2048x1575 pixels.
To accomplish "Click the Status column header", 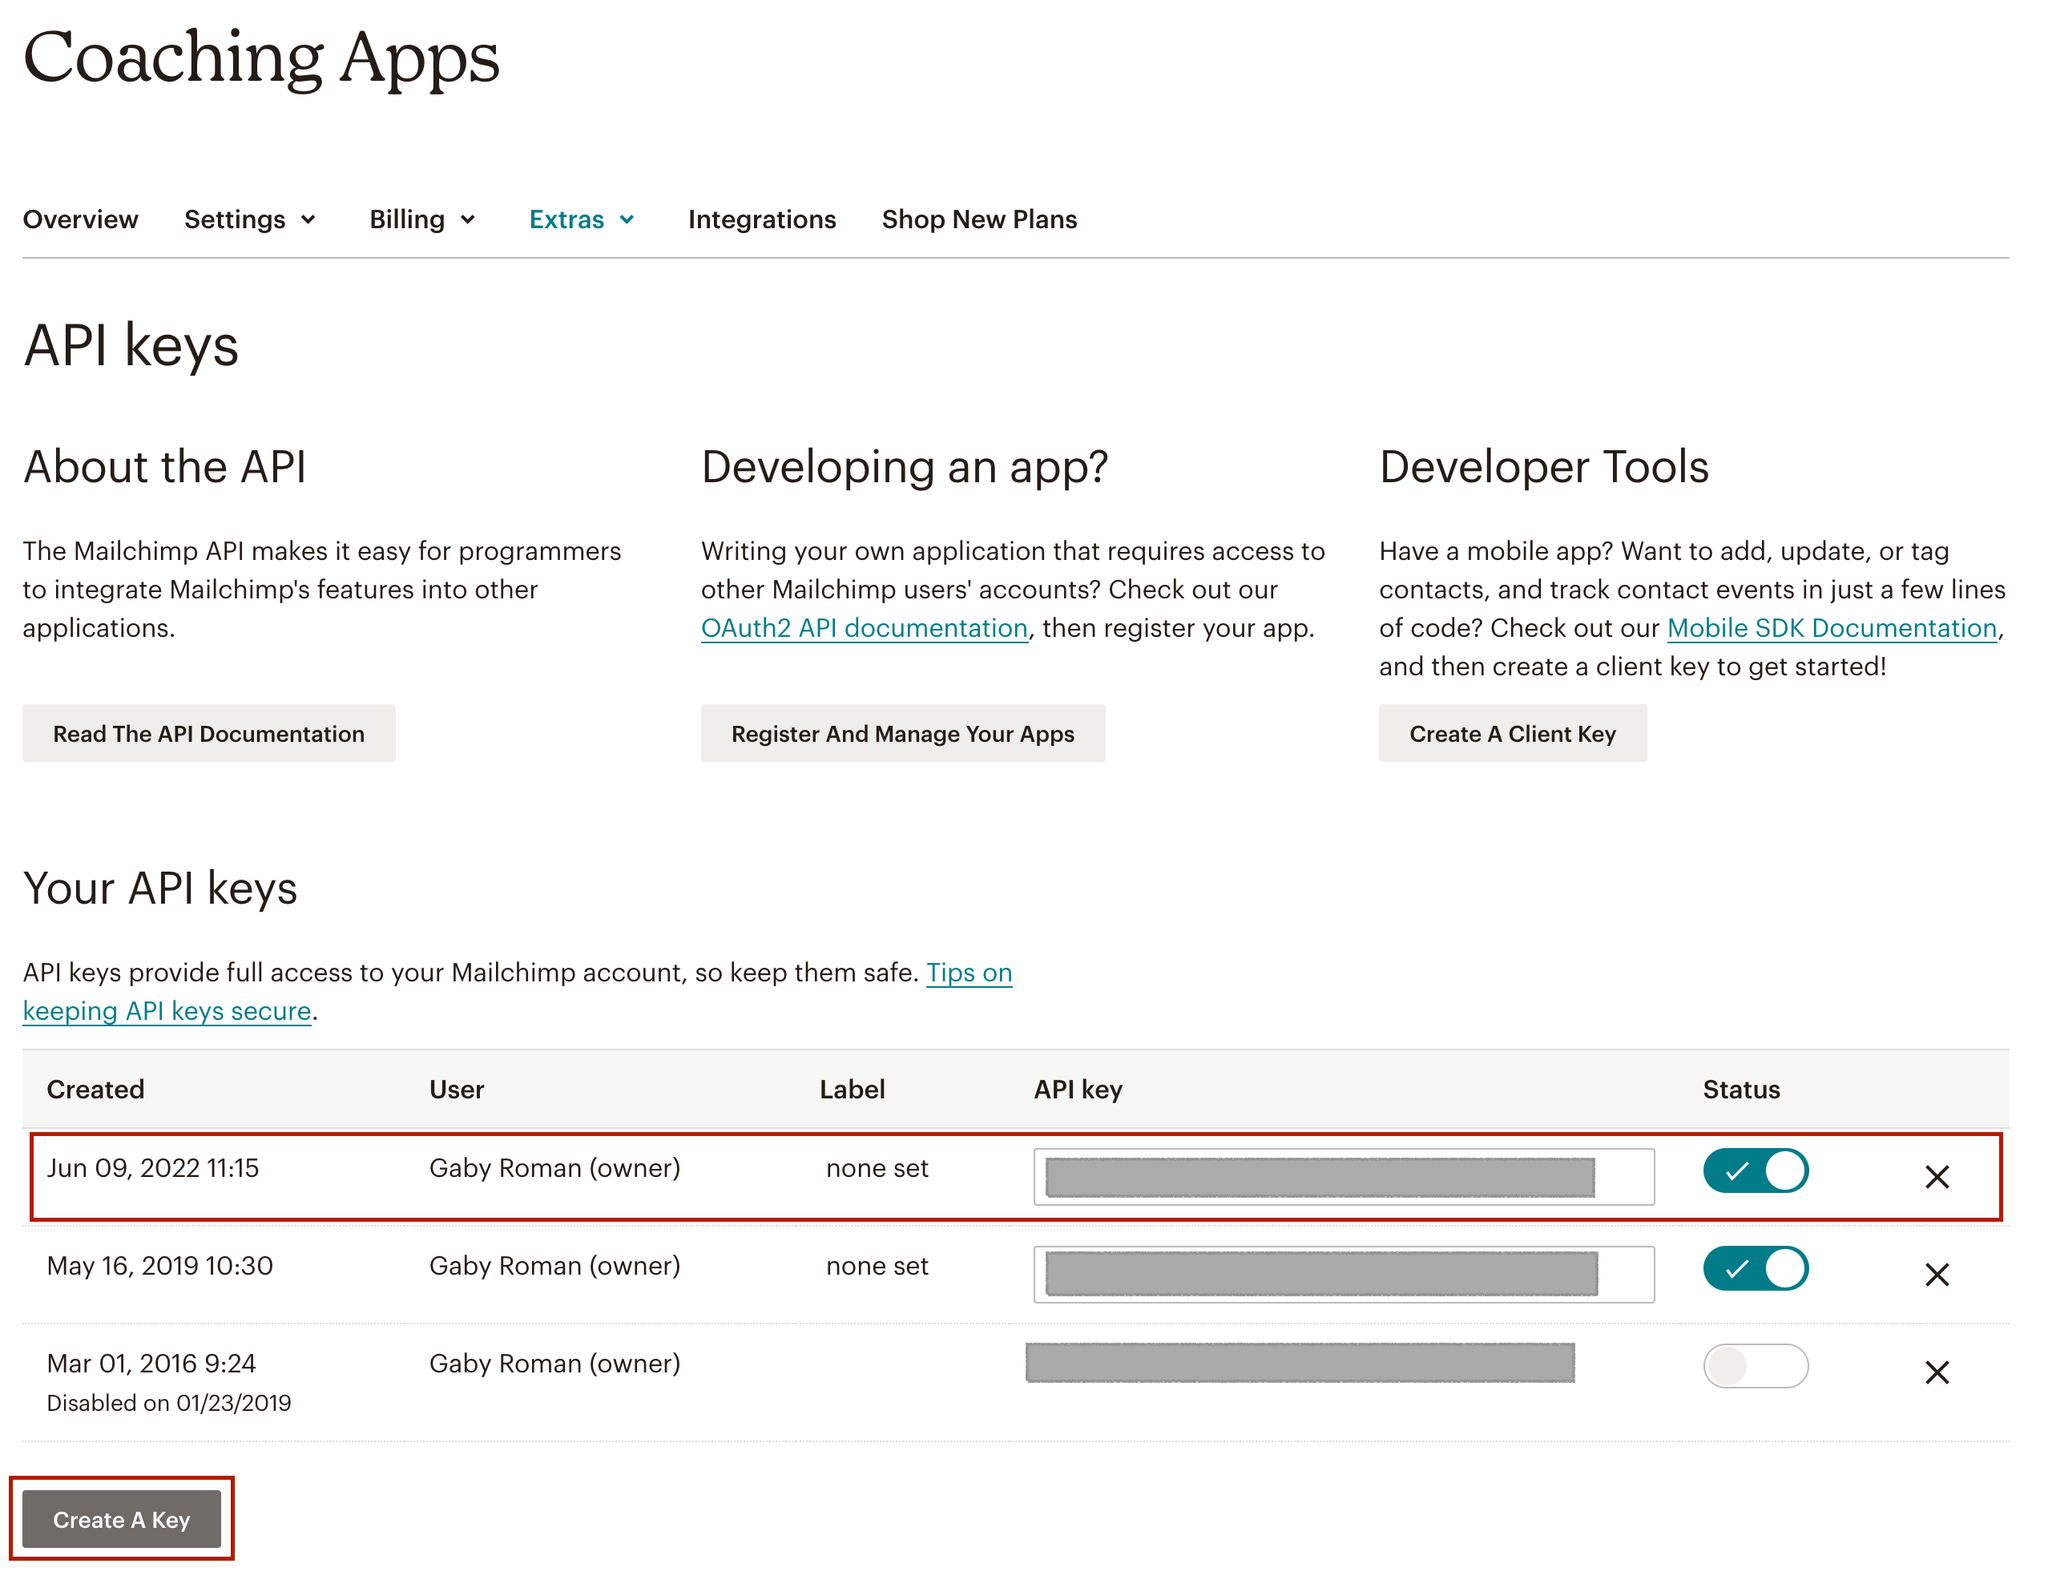I will [1741, 1089].
